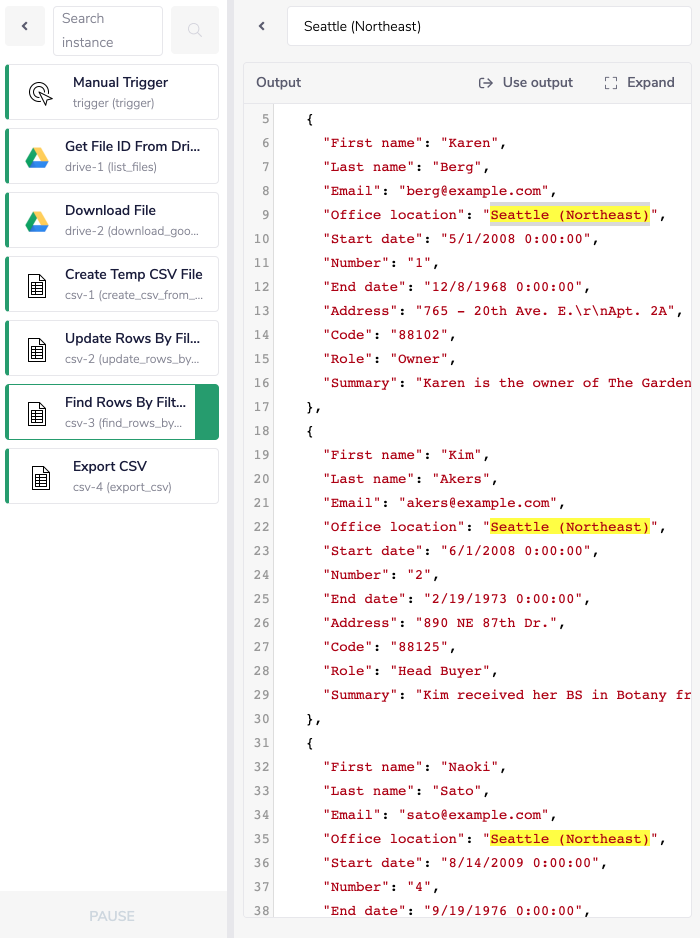Click the search magnifier icon
700x938 pixels.
point(194,30)
